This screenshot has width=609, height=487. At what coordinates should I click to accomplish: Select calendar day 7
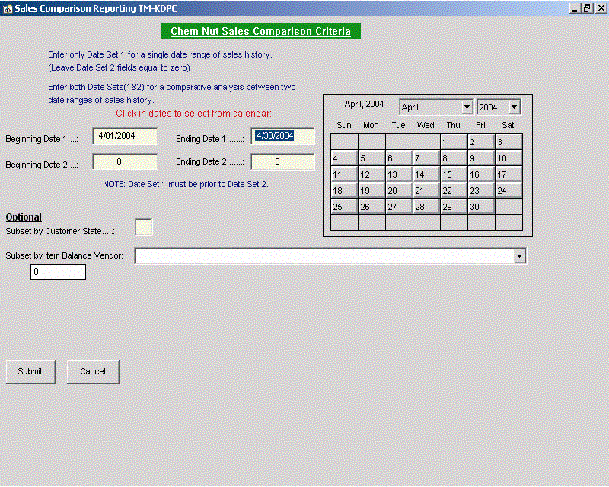tap(426, 158)
